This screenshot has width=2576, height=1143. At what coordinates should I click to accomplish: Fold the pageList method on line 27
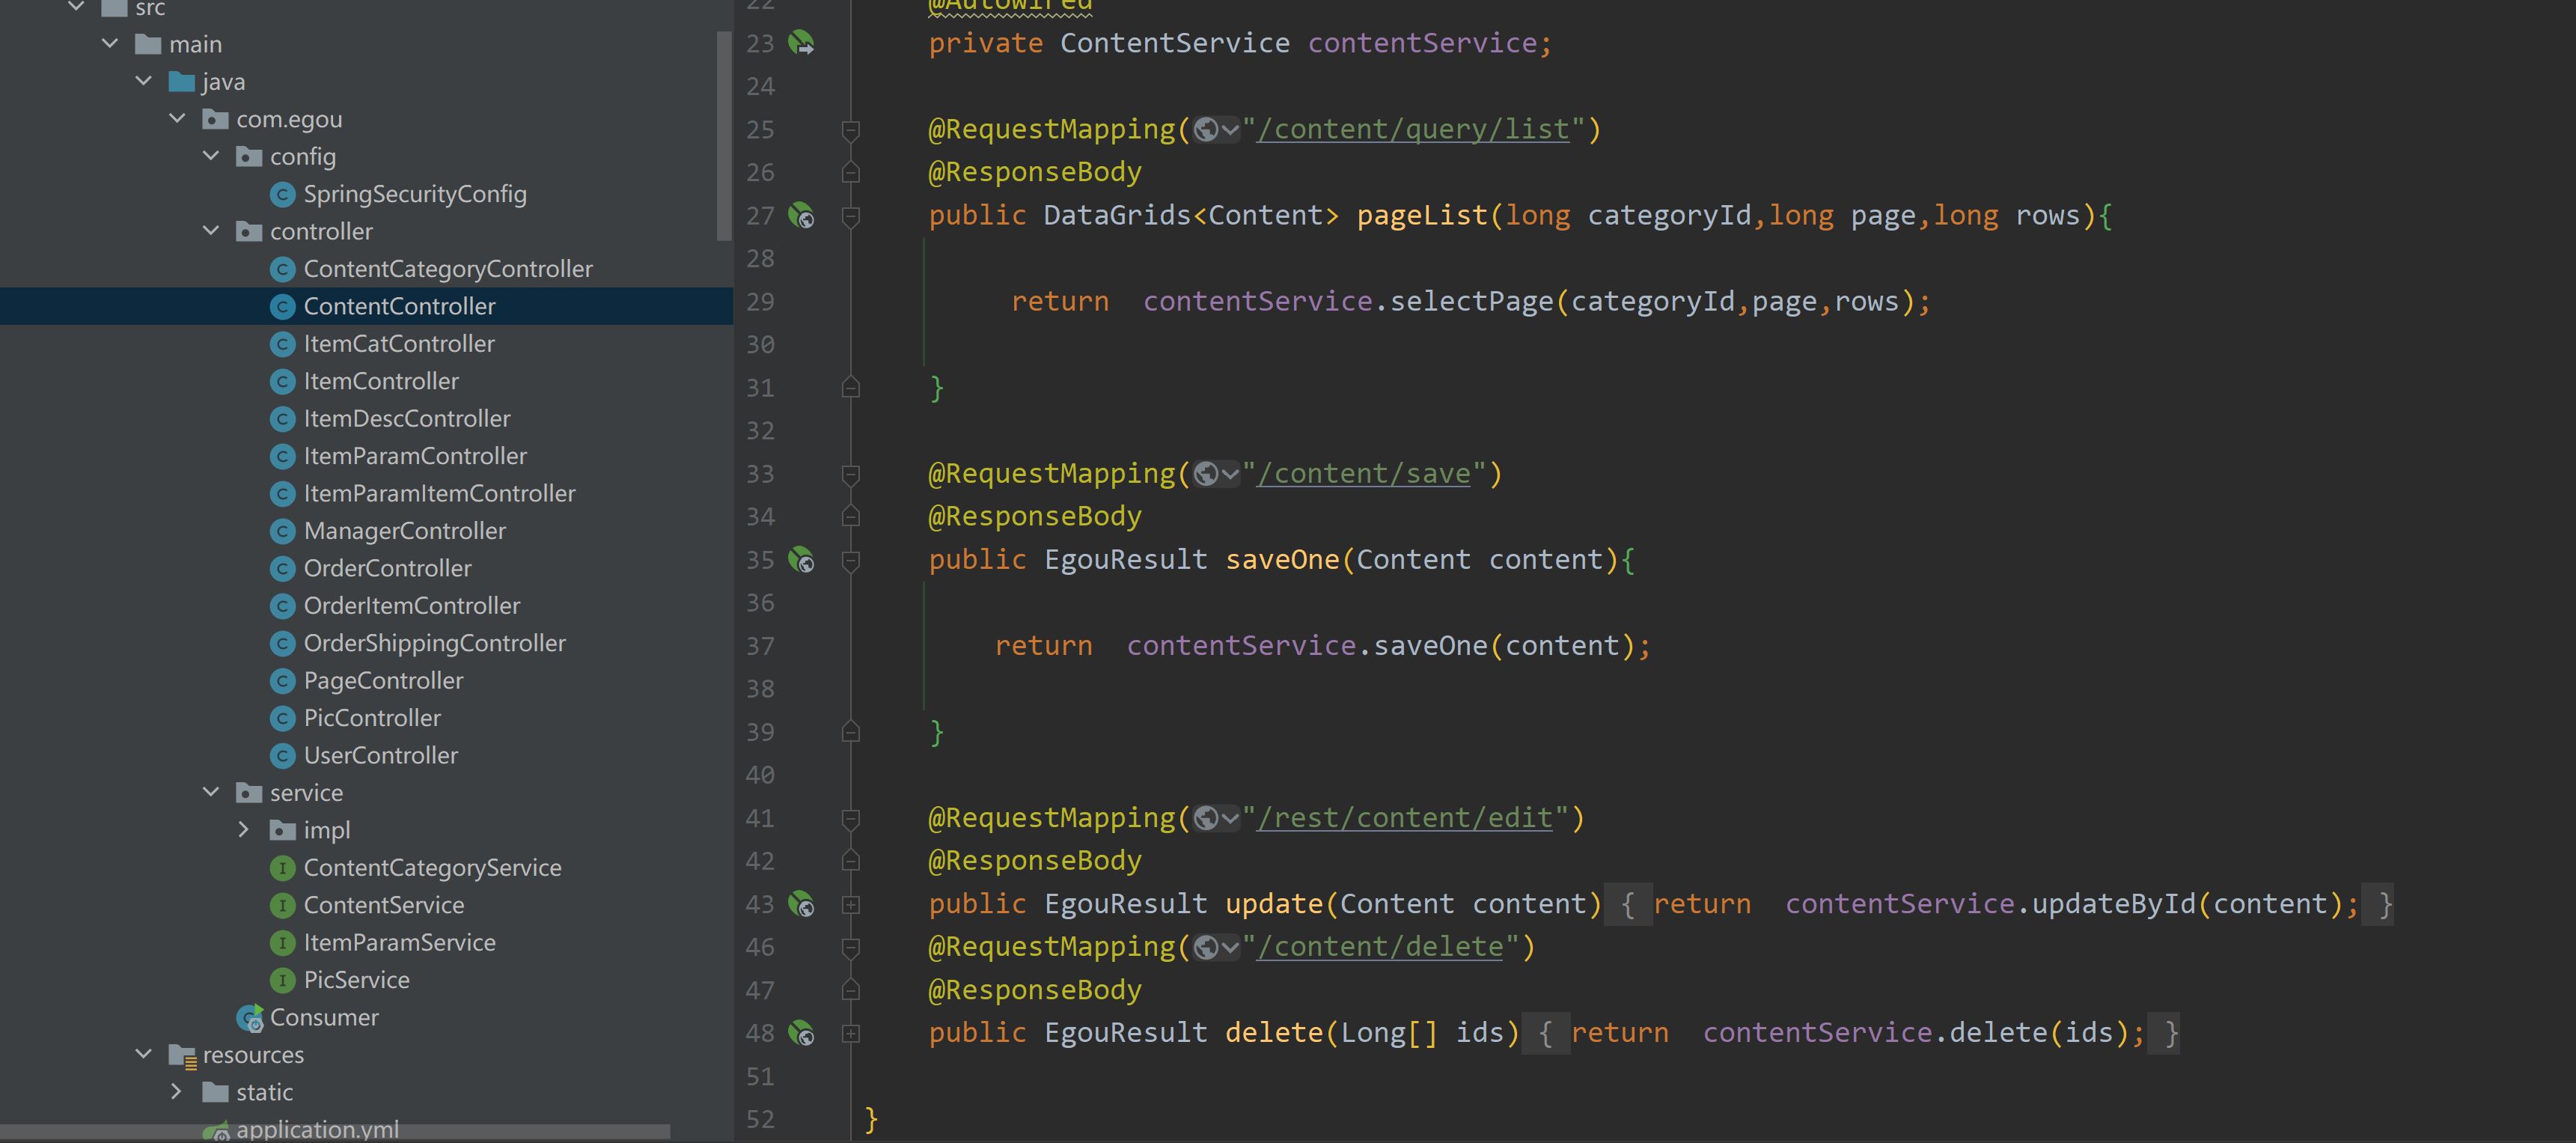(x=851, y=216)
